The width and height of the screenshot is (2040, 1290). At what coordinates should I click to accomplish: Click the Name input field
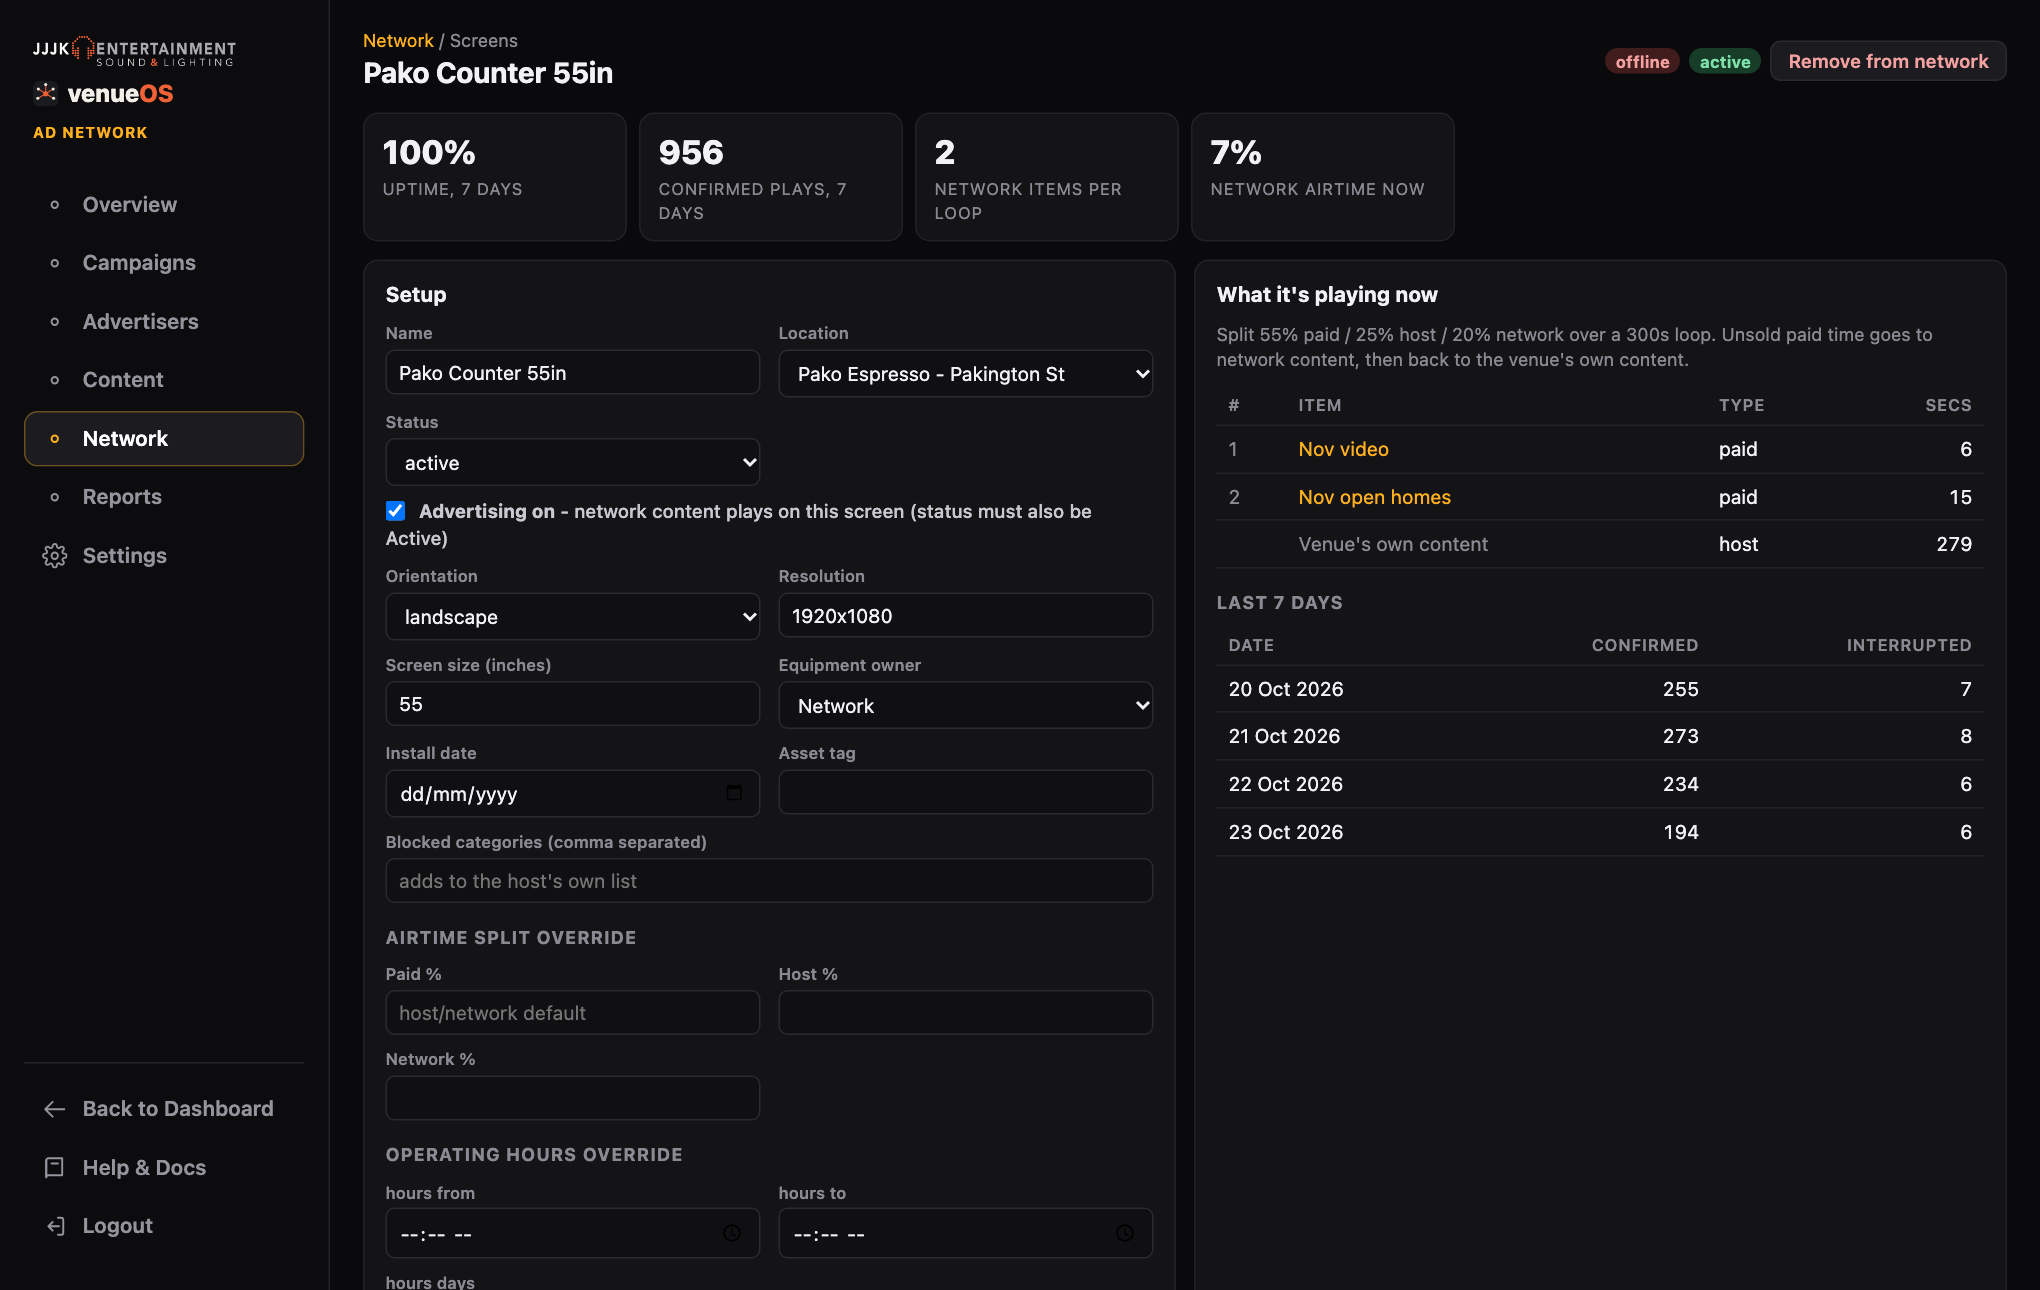[572, 373]
